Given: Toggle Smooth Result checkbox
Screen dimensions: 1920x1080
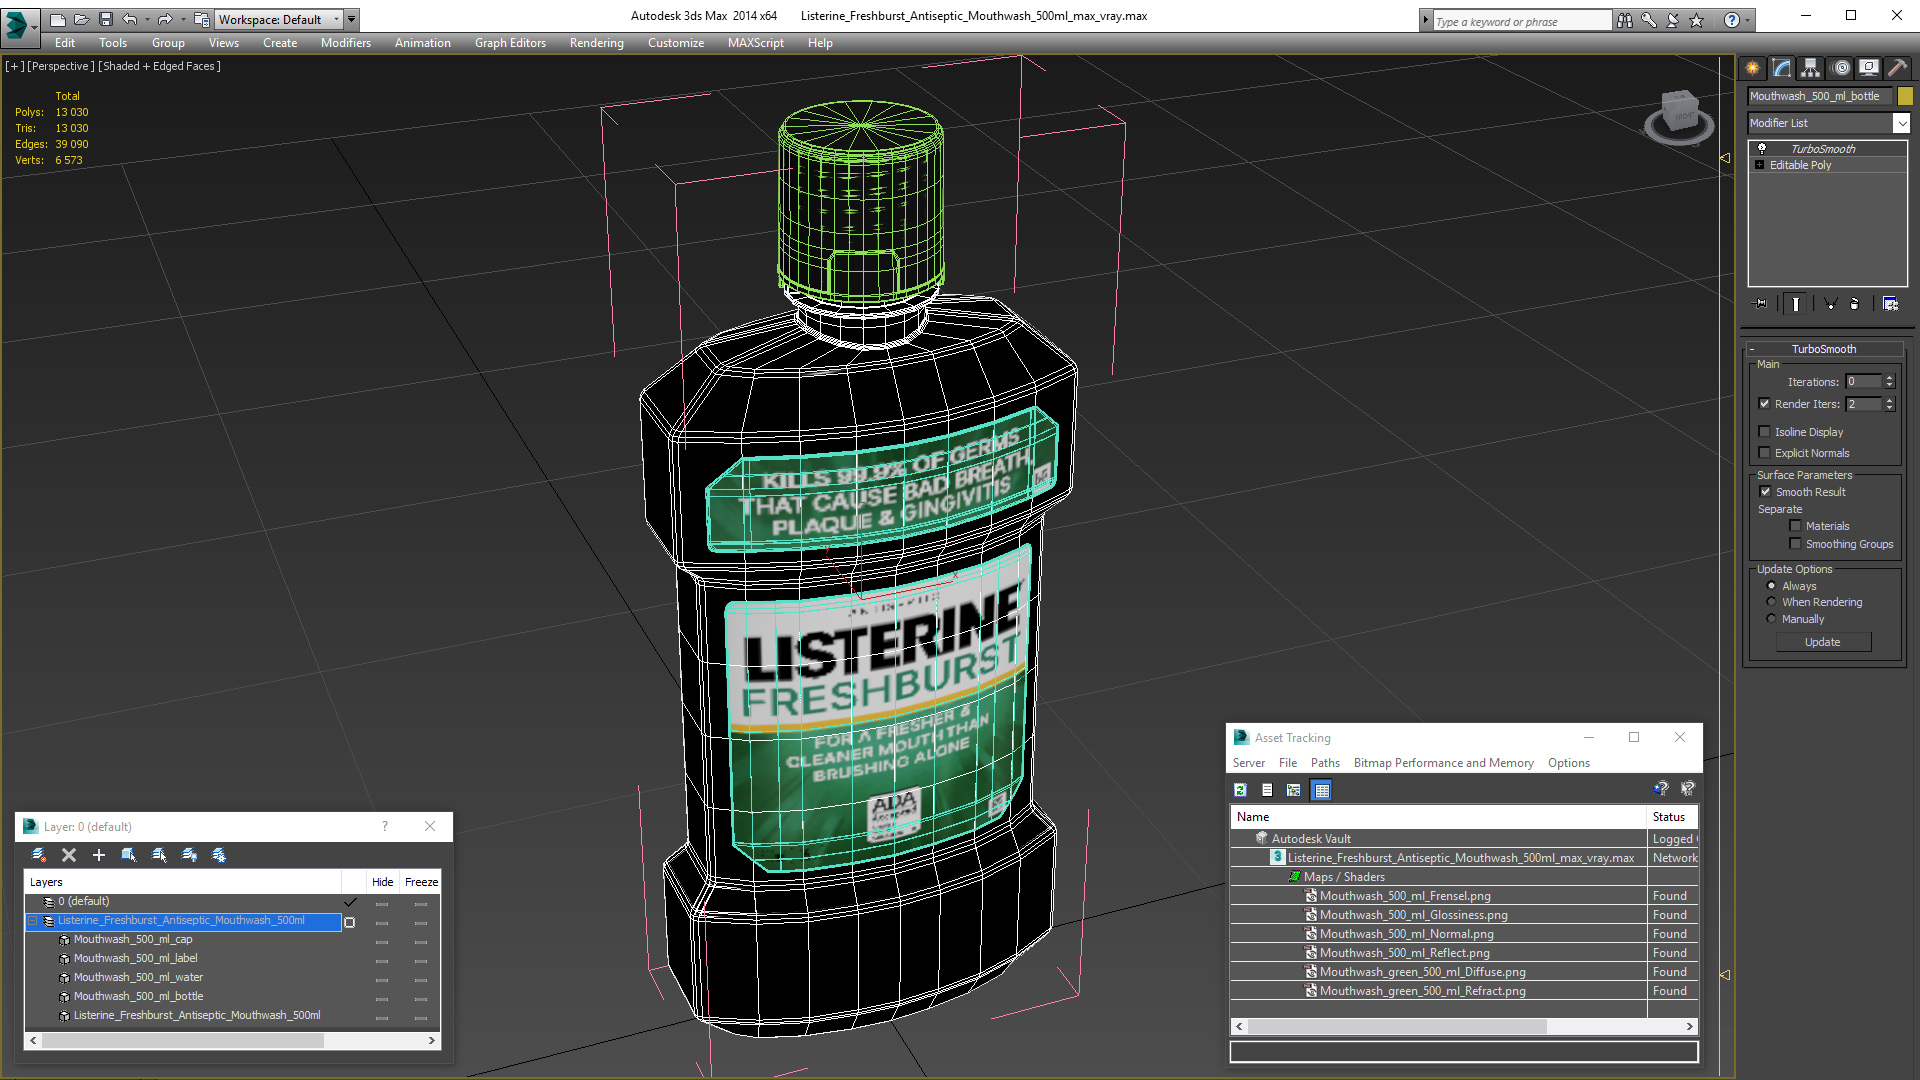Looking at the screenshot, I should 1765,492.
